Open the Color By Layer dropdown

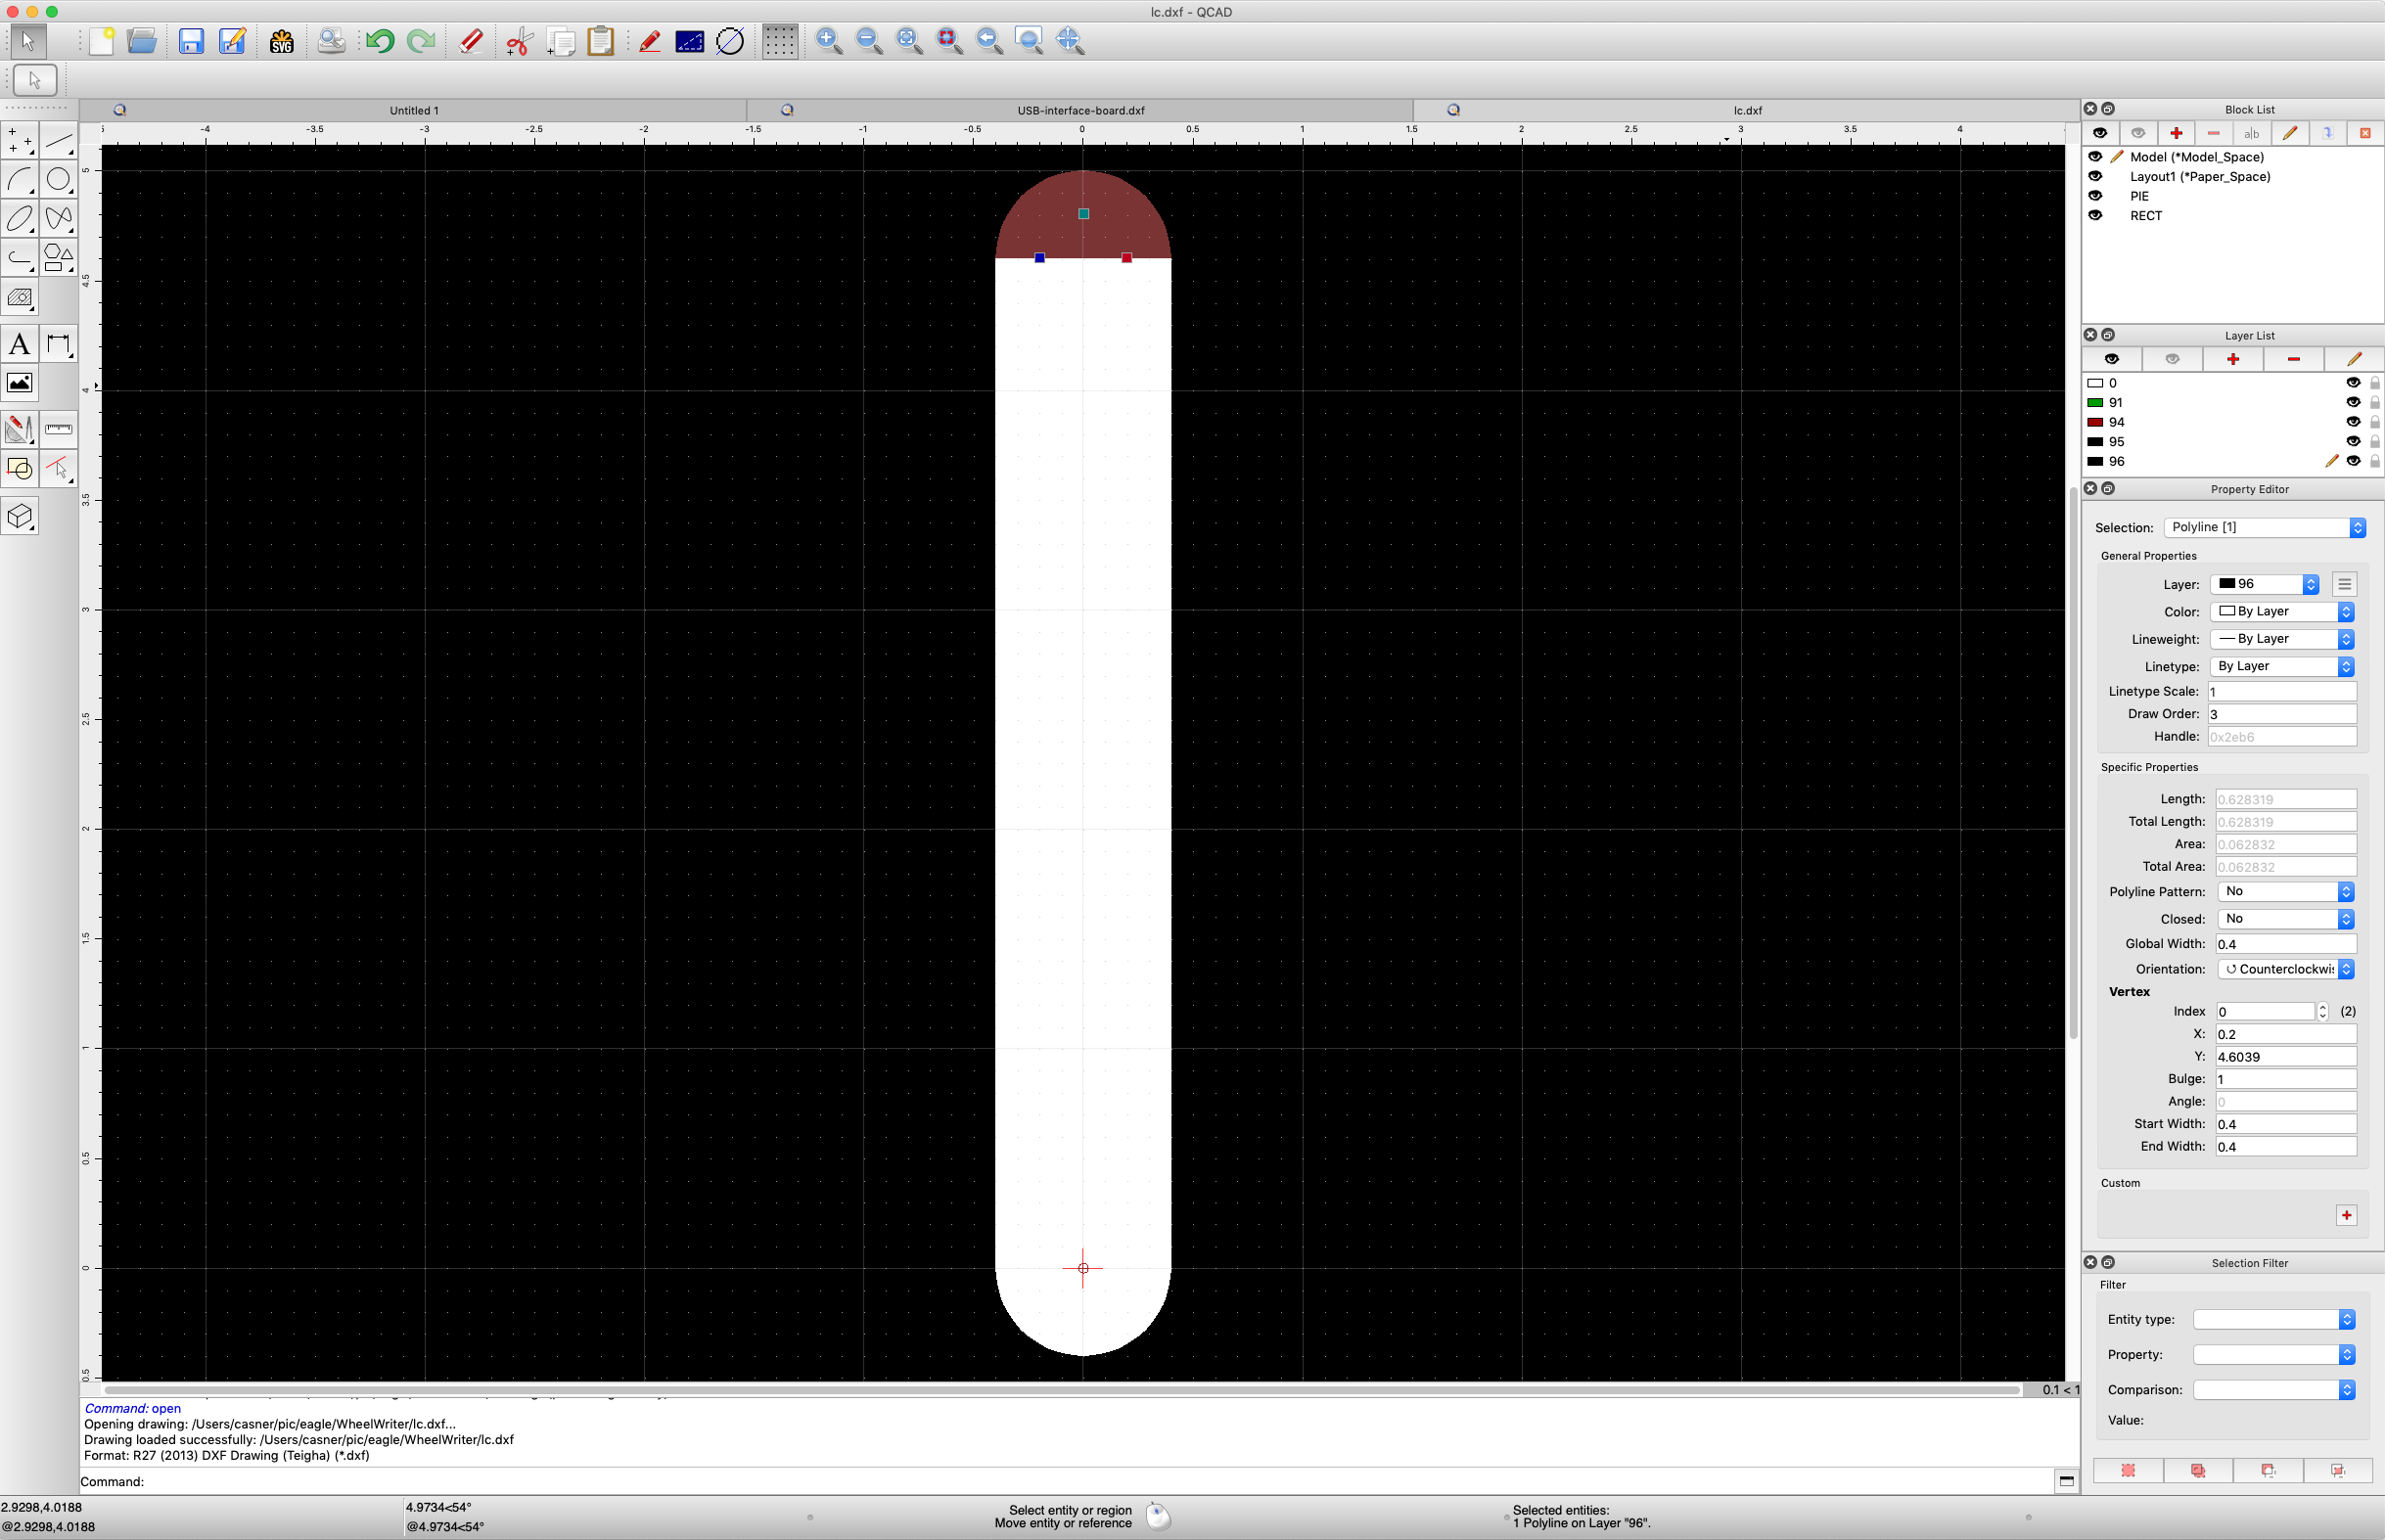[2282, 611]
